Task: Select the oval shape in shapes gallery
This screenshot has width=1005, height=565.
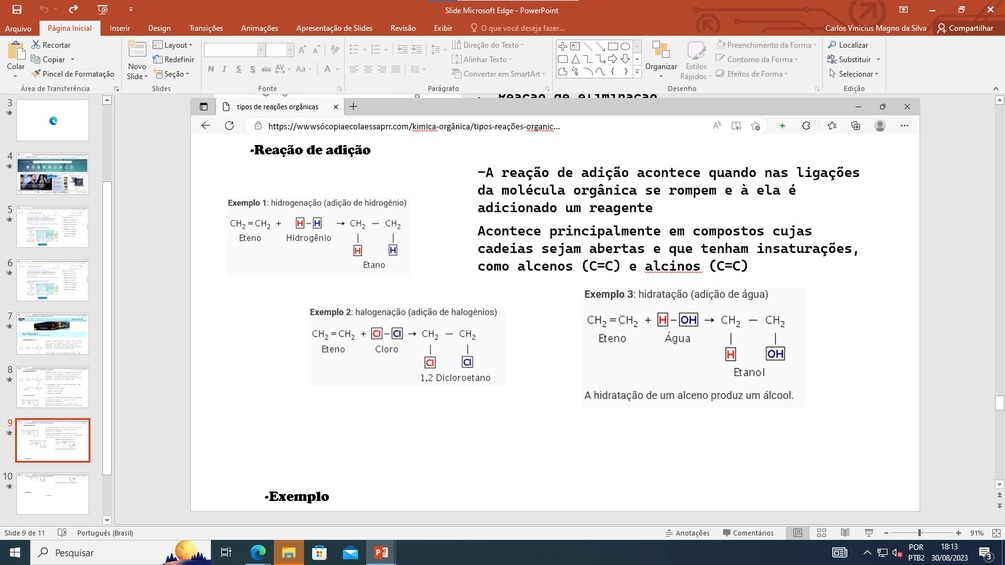Action: [625, 46]
